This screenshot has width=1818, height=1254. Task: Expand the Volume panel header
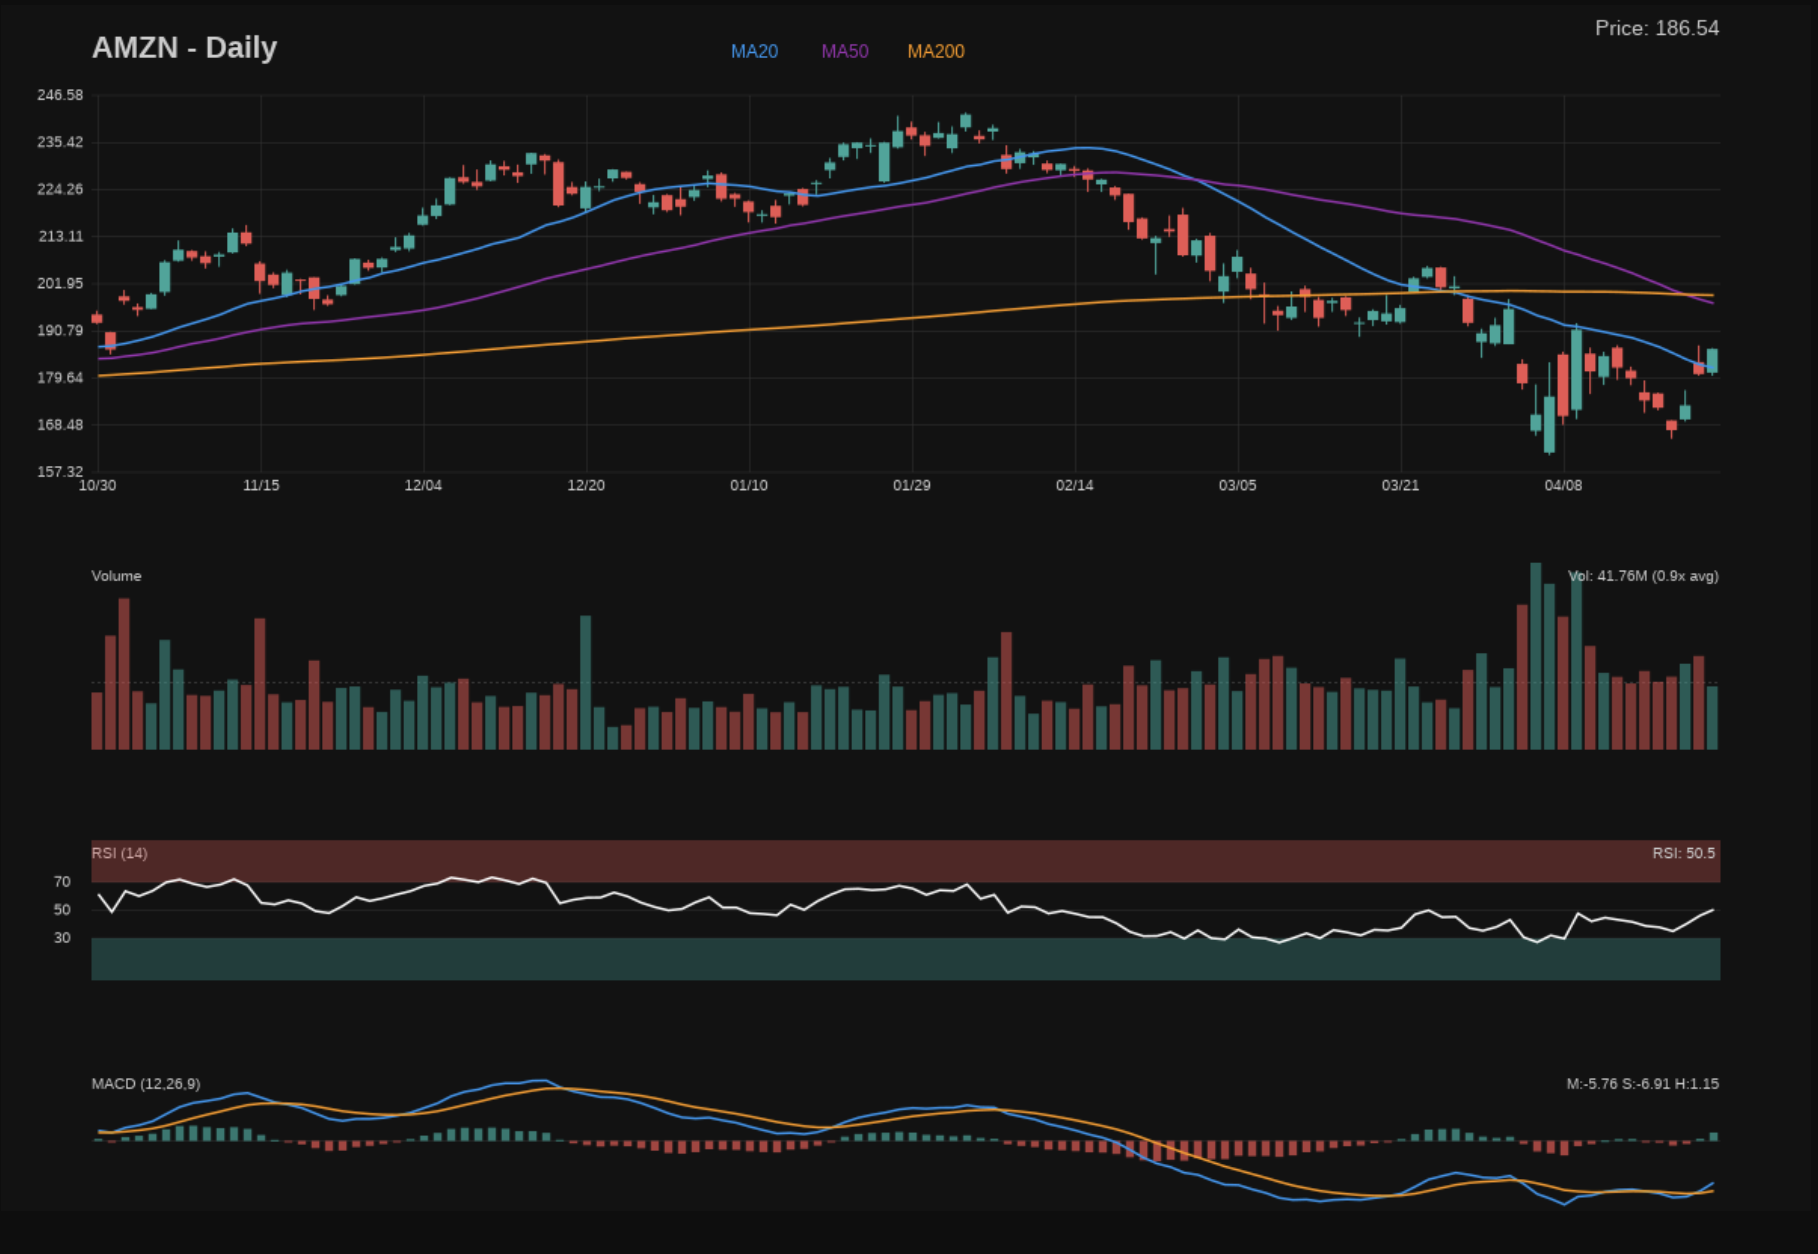click(116, 576)
